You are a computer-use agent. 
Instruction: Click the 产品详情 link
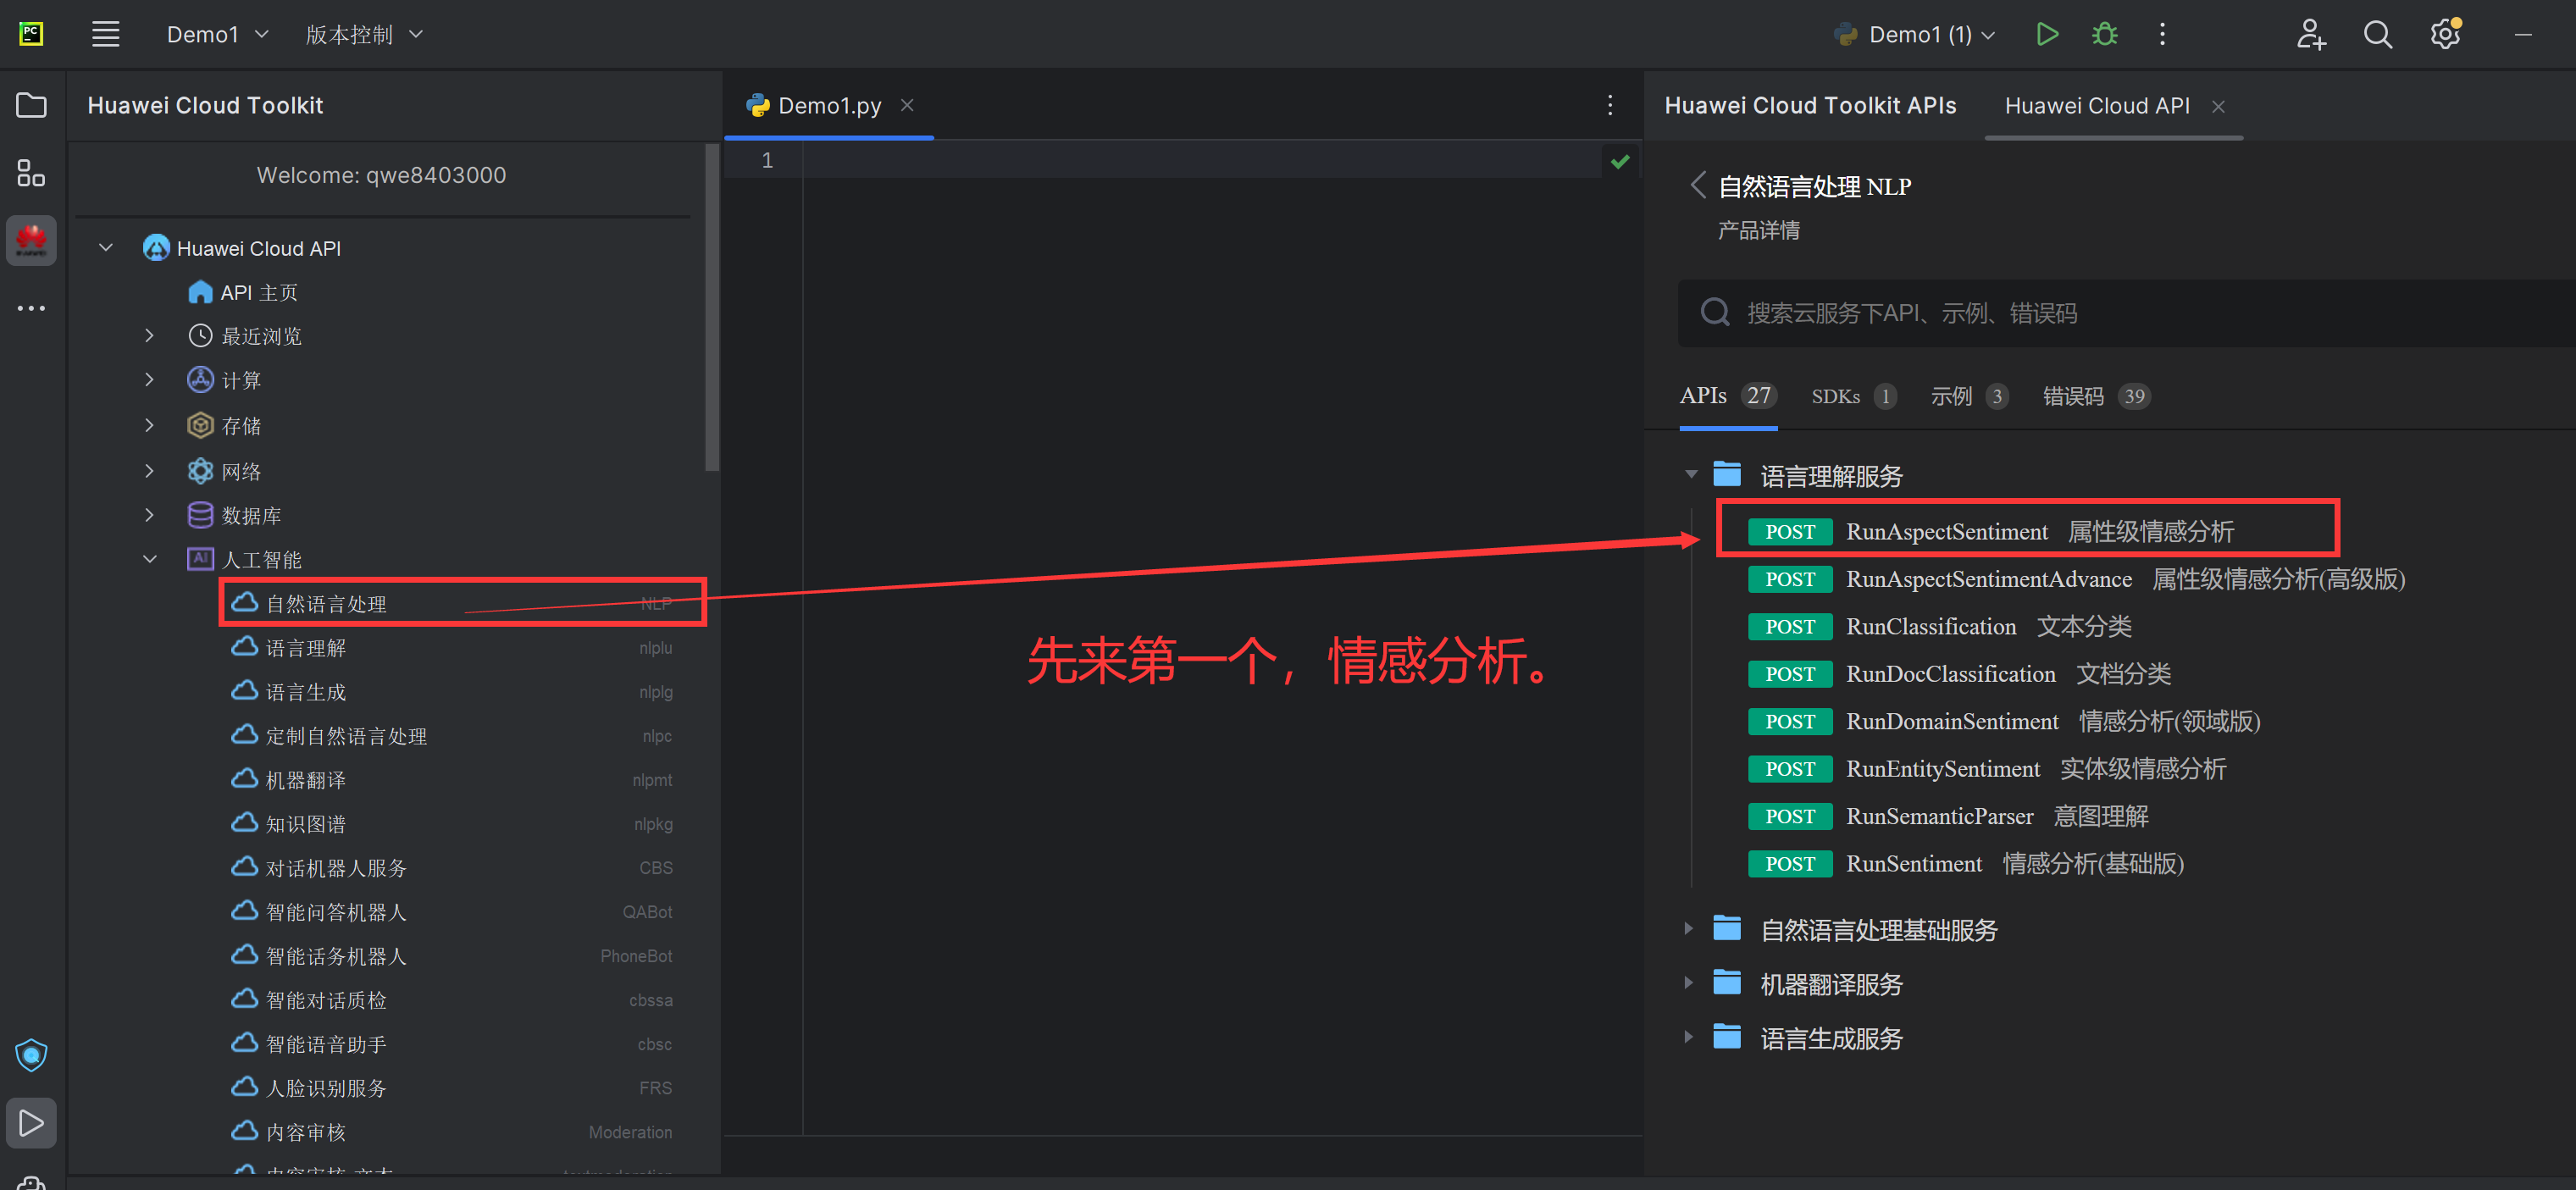pyautogui.click(x=1758, y=231)
